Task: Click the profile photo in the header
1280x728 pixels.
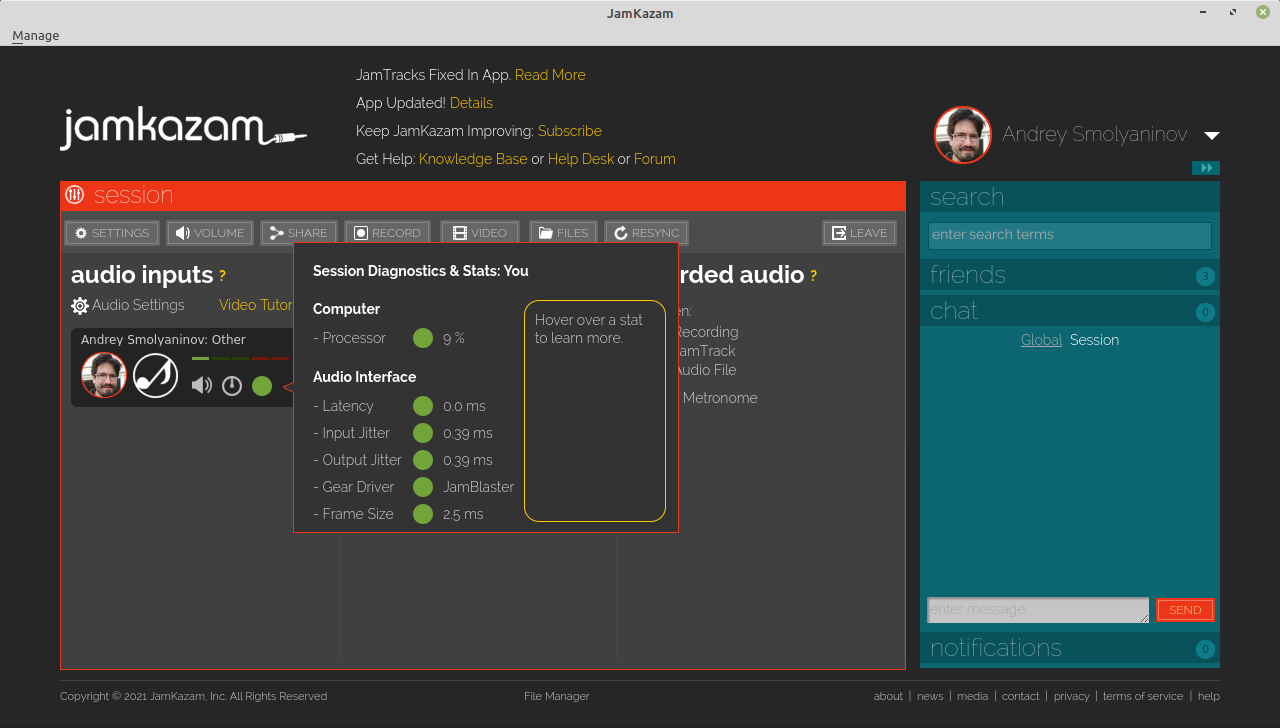Action: (x=962, y=135)
